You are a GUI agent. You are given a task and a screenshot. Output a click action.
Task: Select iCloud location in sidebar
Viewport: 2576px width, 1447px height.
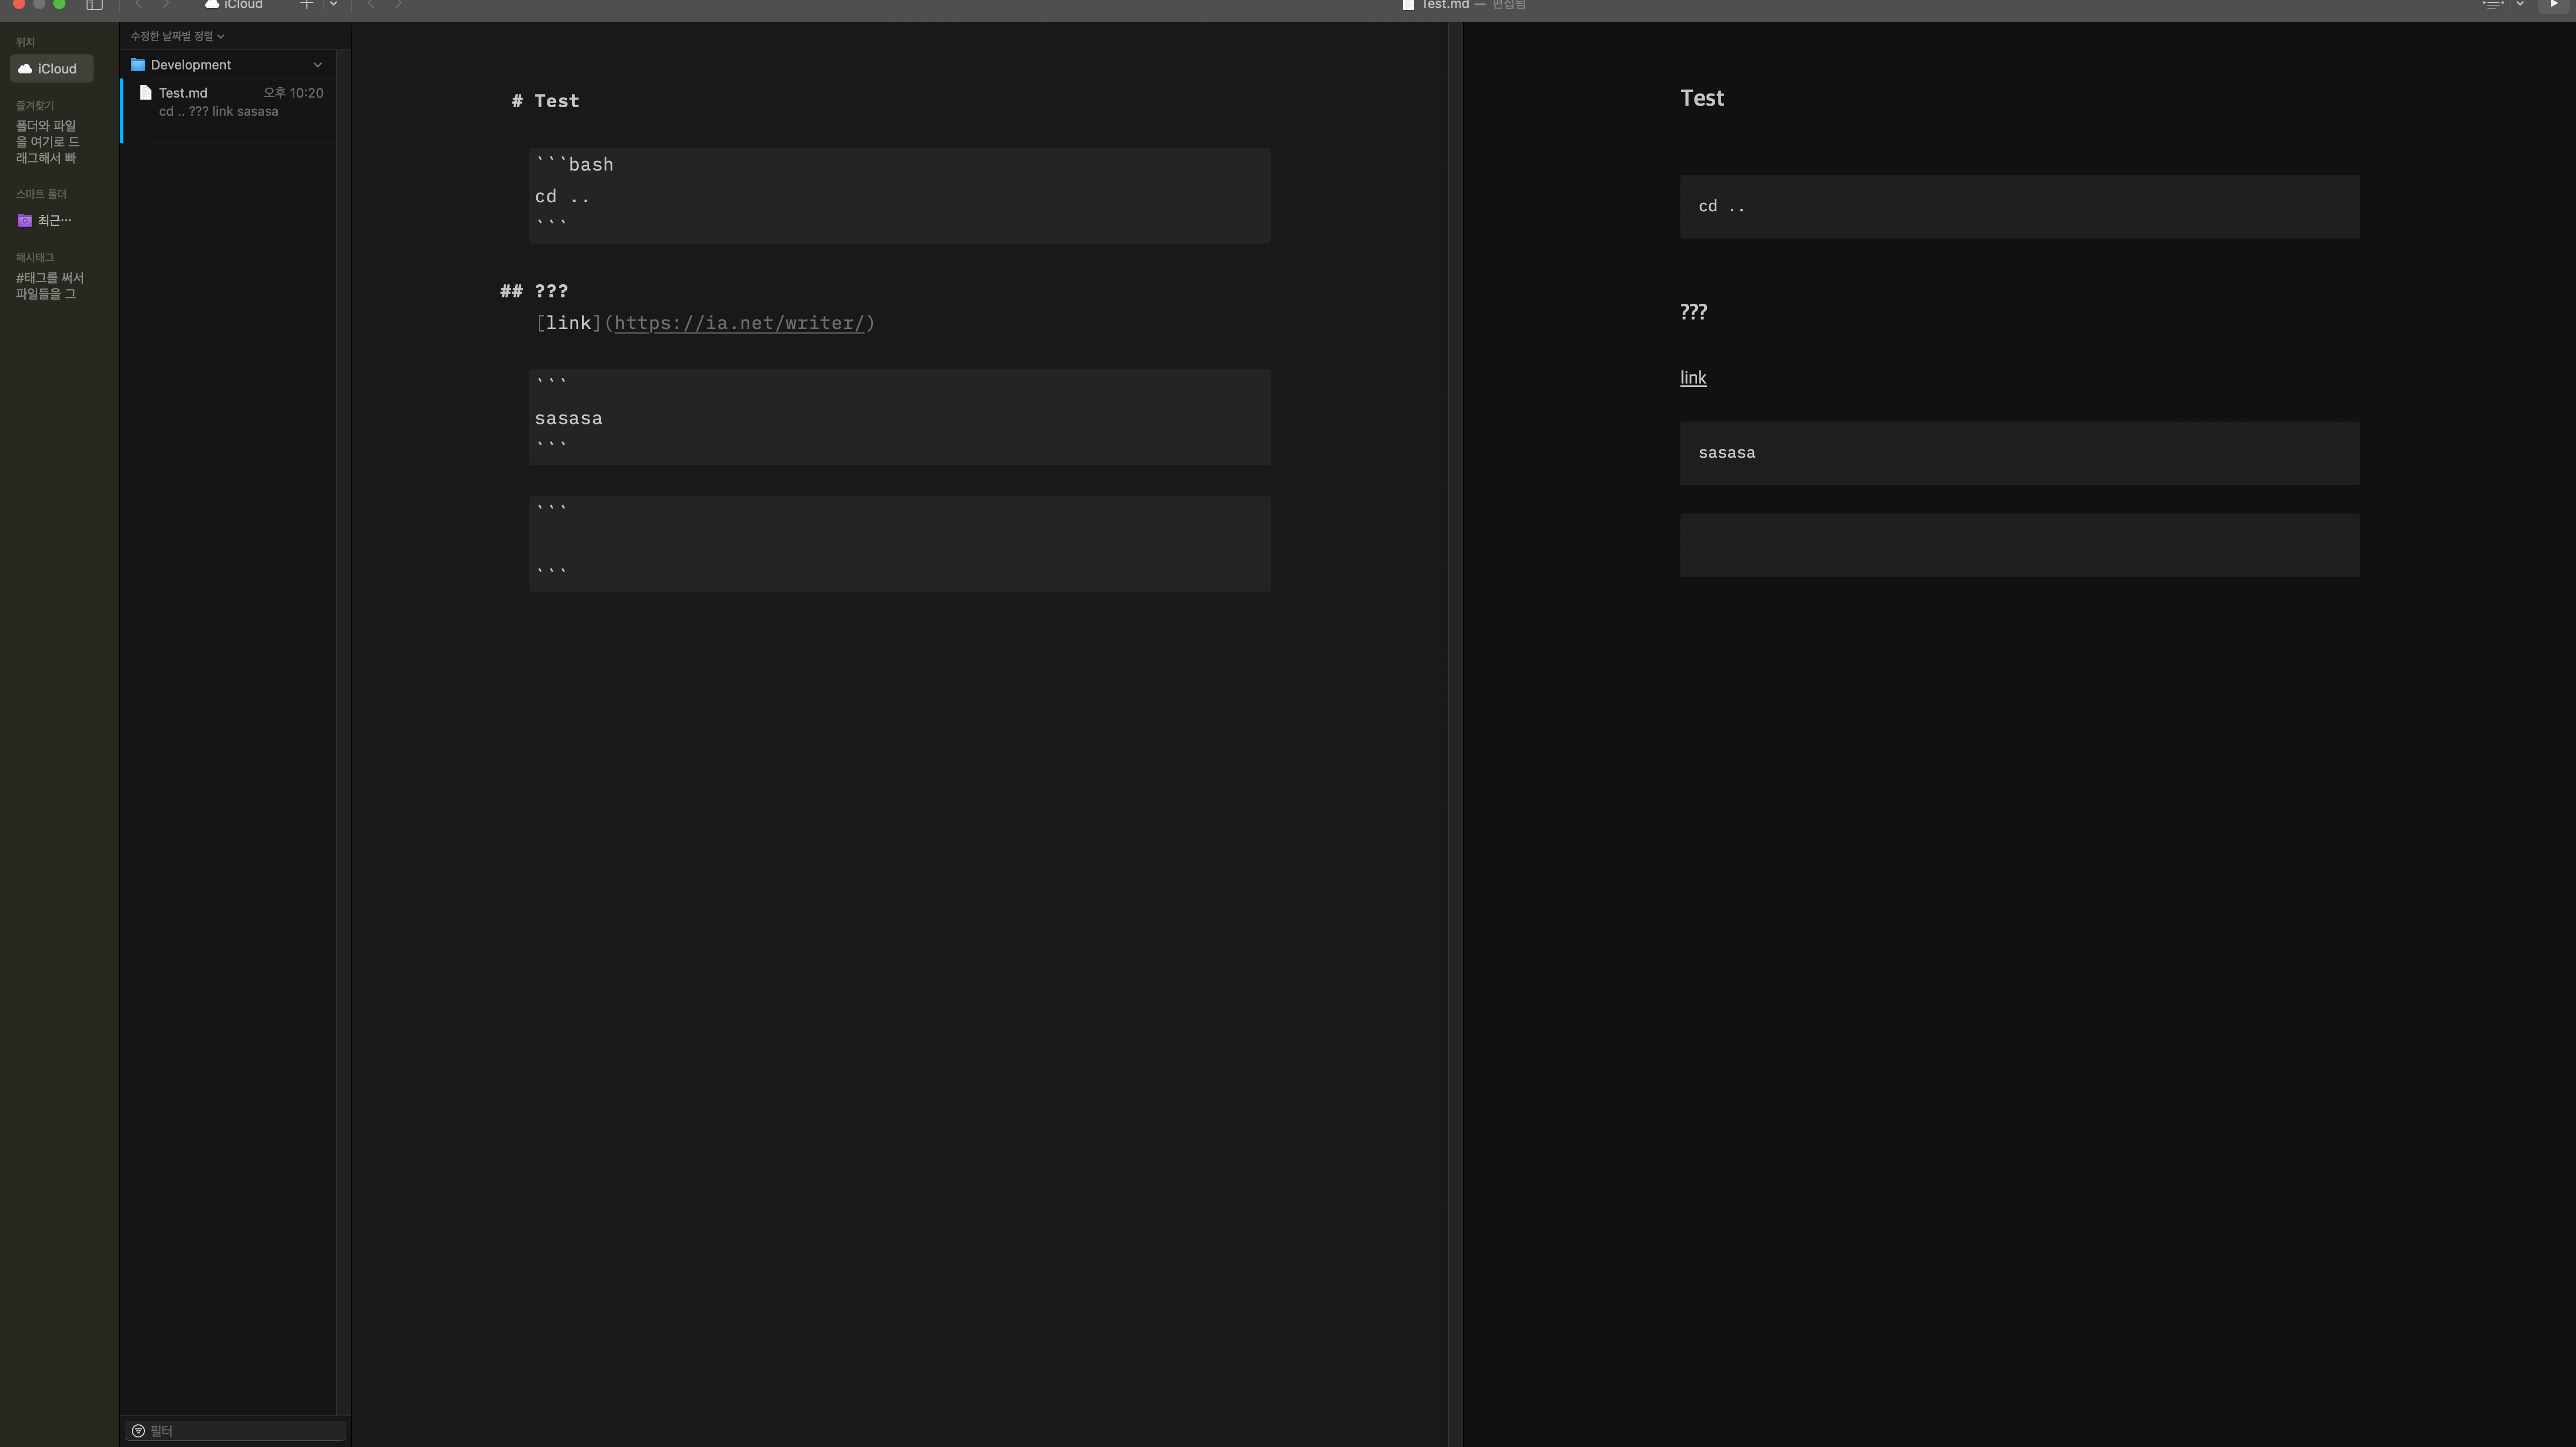point(52,69)
